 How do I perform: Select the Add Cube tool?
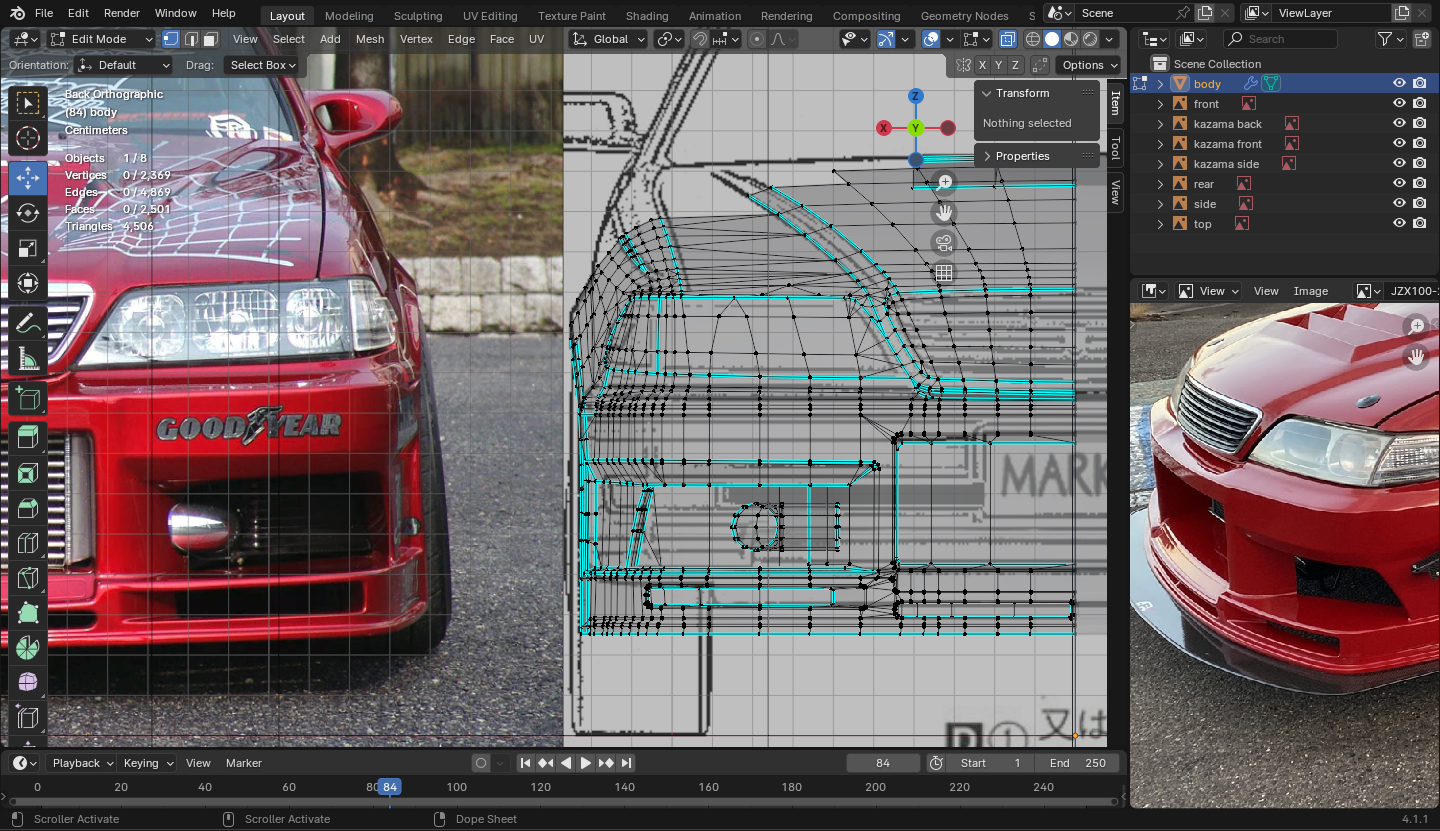pyautogui.click(x=28, y=398)
